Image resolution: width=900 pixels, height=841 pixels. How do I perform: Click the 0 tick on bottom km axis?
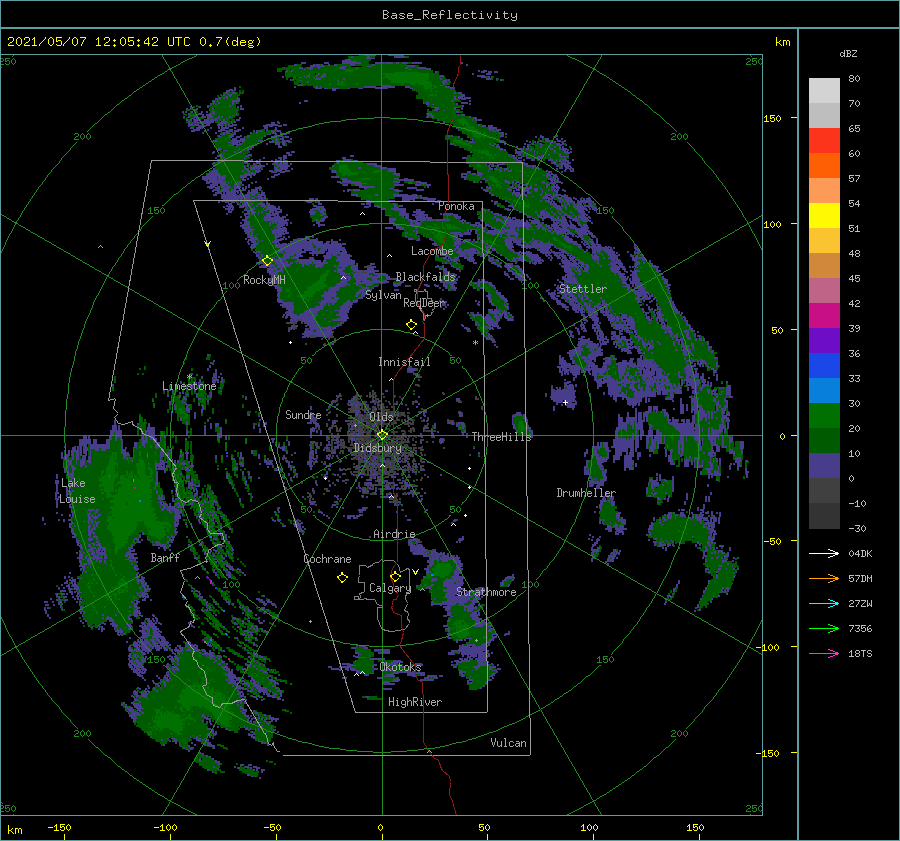point(380,827)
